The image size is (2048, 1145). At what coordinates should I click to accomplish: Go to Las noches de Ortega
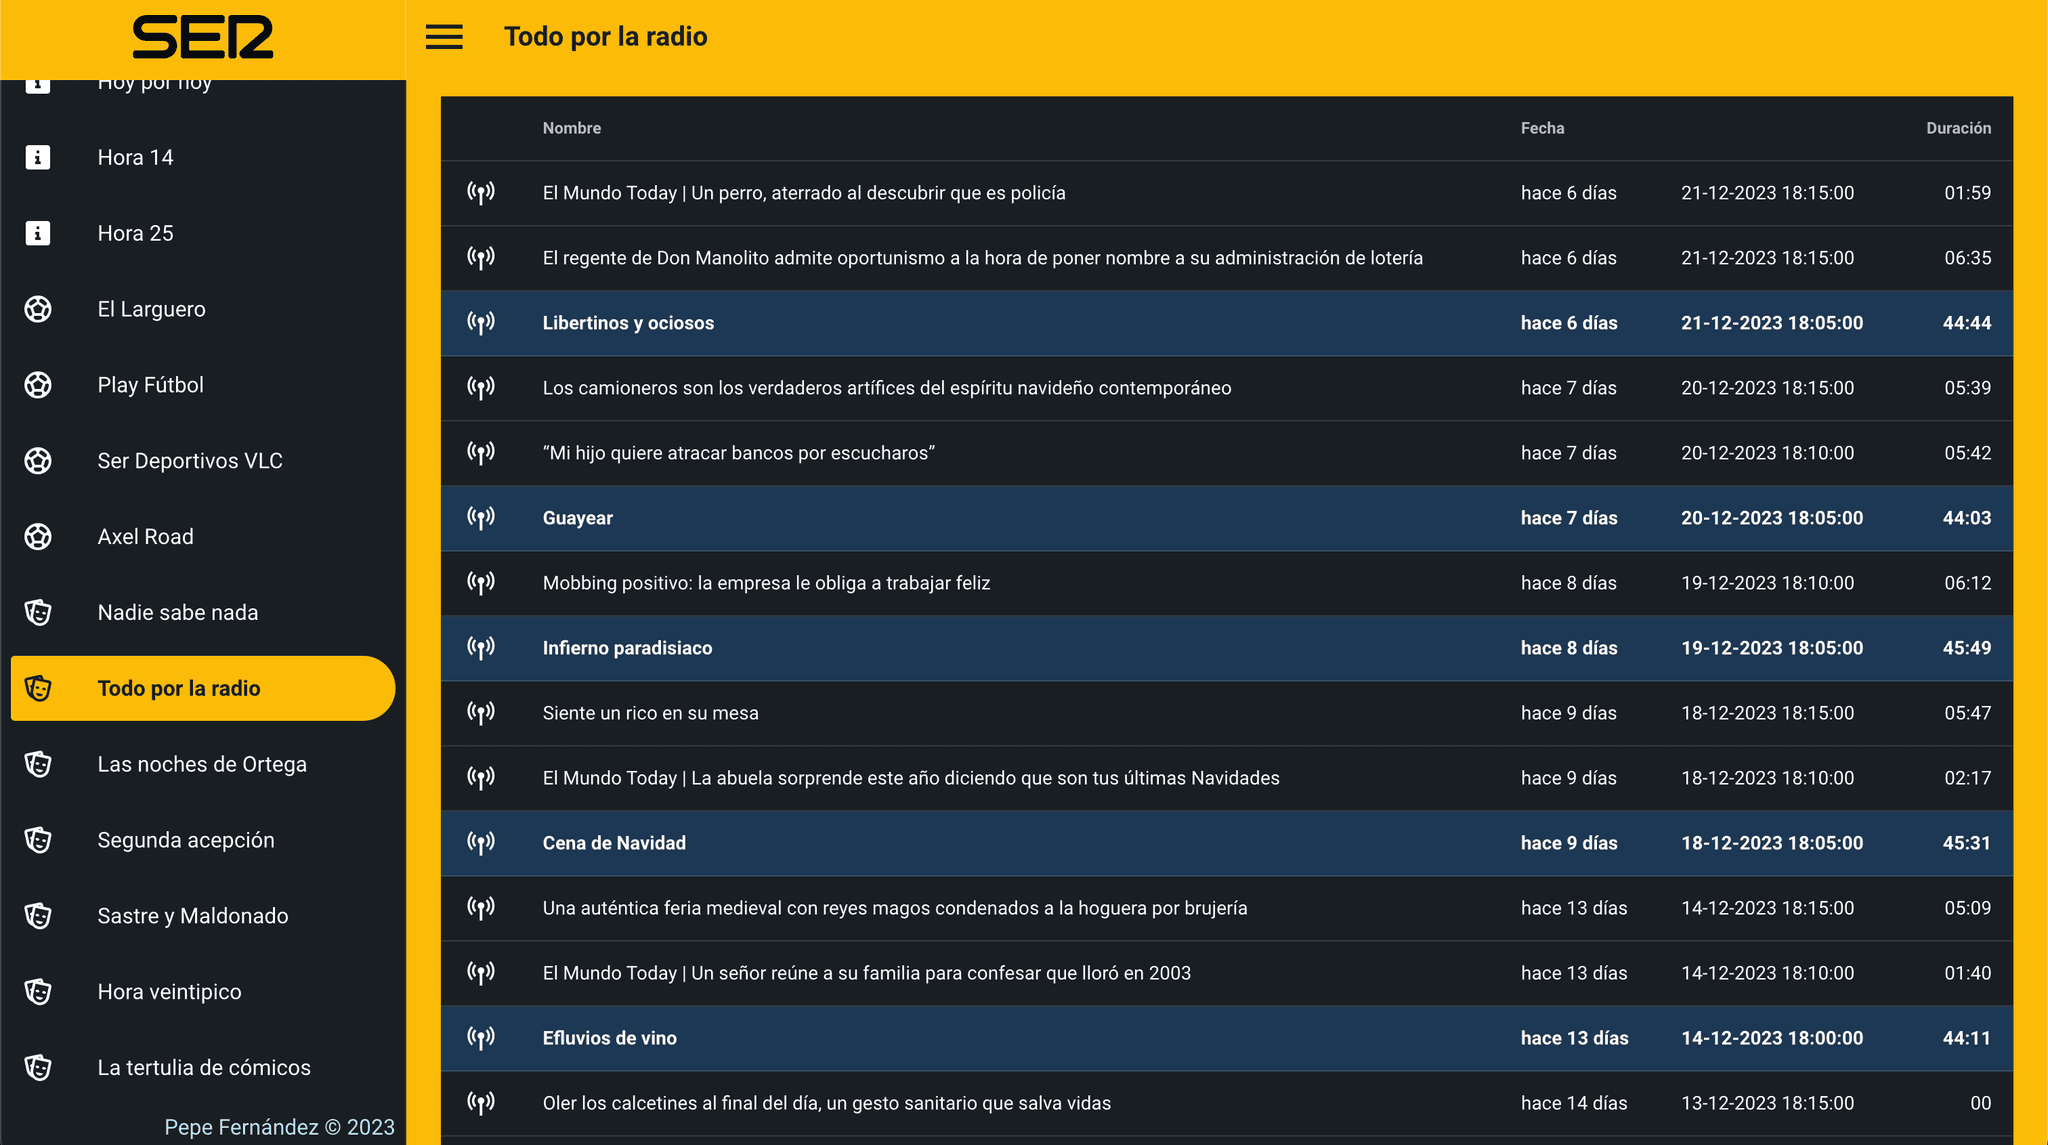(202, 764)
